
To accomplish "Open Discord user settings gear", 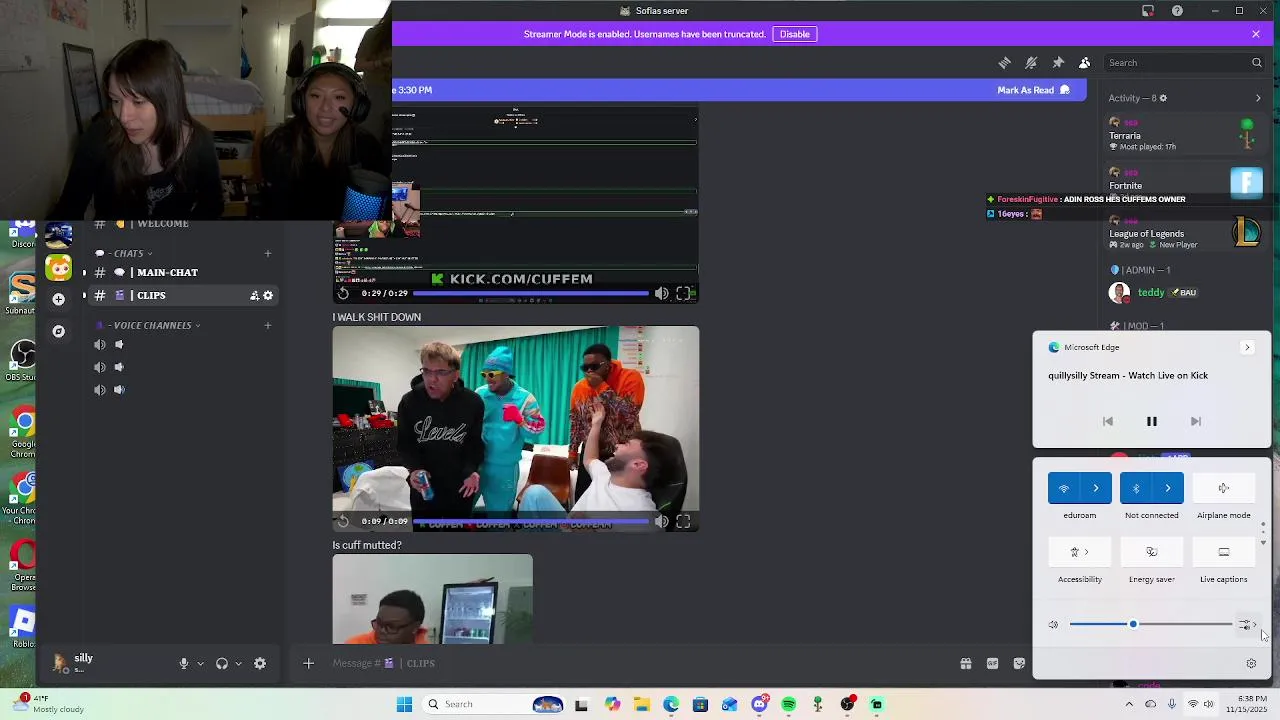I will (260, 663).
